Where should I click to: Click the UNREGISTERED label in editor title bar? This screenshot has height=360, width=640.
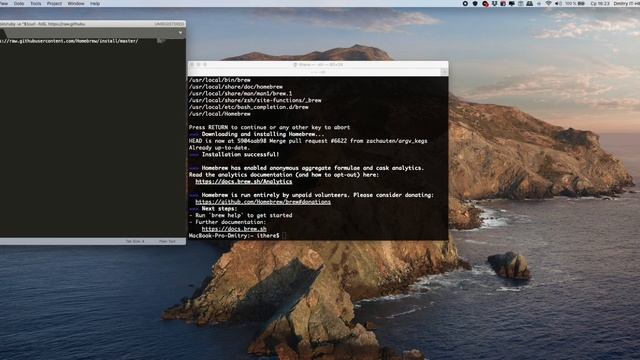pyautogui.click(x=169, y=24)
